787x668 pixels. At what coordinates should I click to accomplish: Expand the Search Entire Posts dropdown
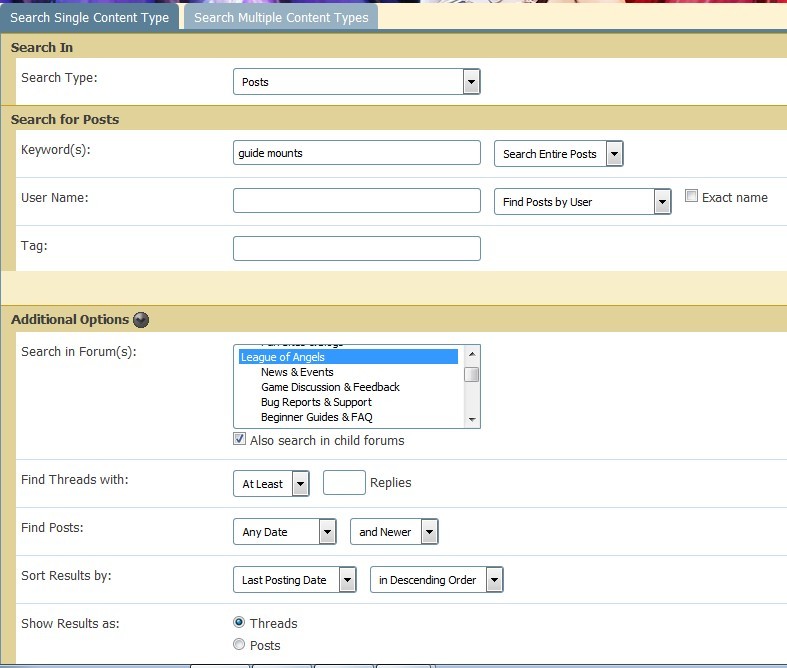pos(558,154)
